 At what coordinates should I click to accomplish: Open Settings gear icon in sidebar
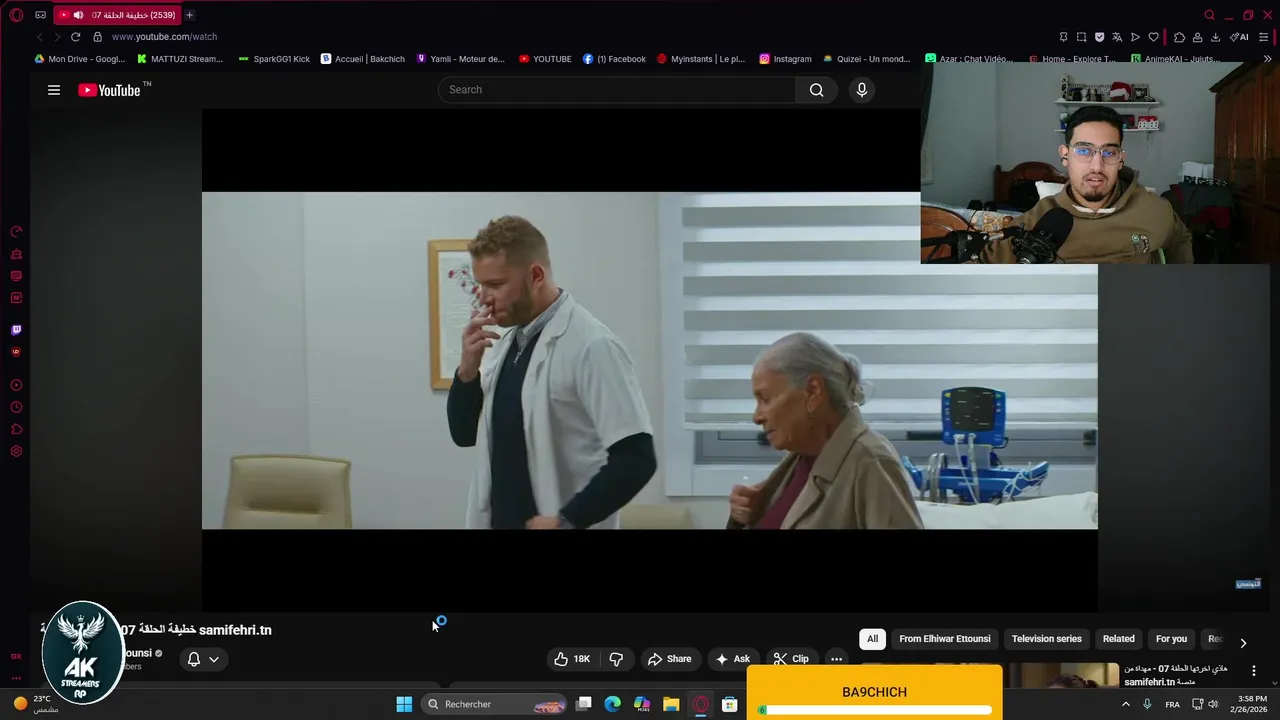(x=16, y=451)
